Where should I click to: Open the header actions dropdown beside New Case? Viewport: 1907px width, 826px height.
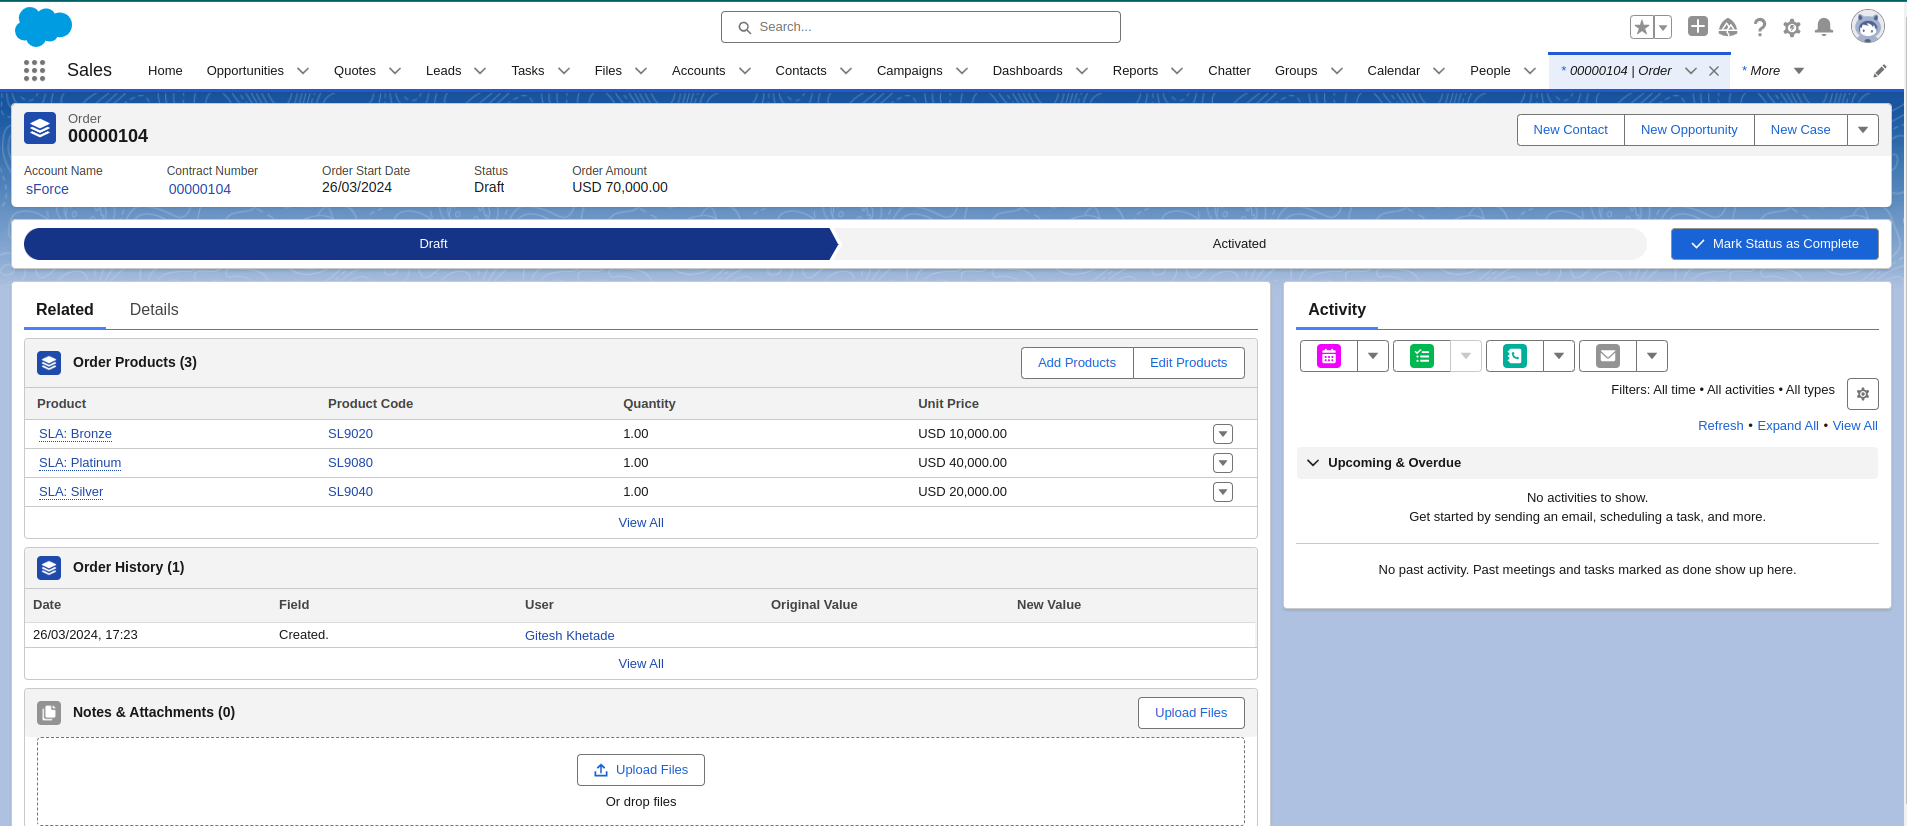click(1863, 130)
